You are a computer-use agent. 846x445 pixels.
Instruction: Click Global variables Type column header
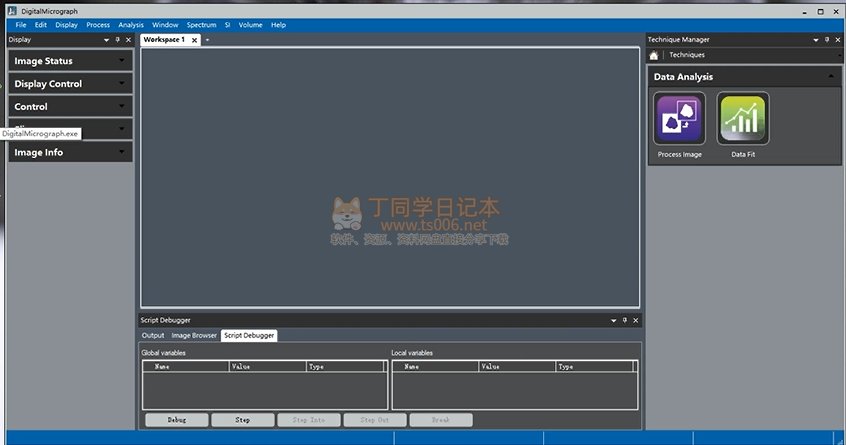[345, 366]
